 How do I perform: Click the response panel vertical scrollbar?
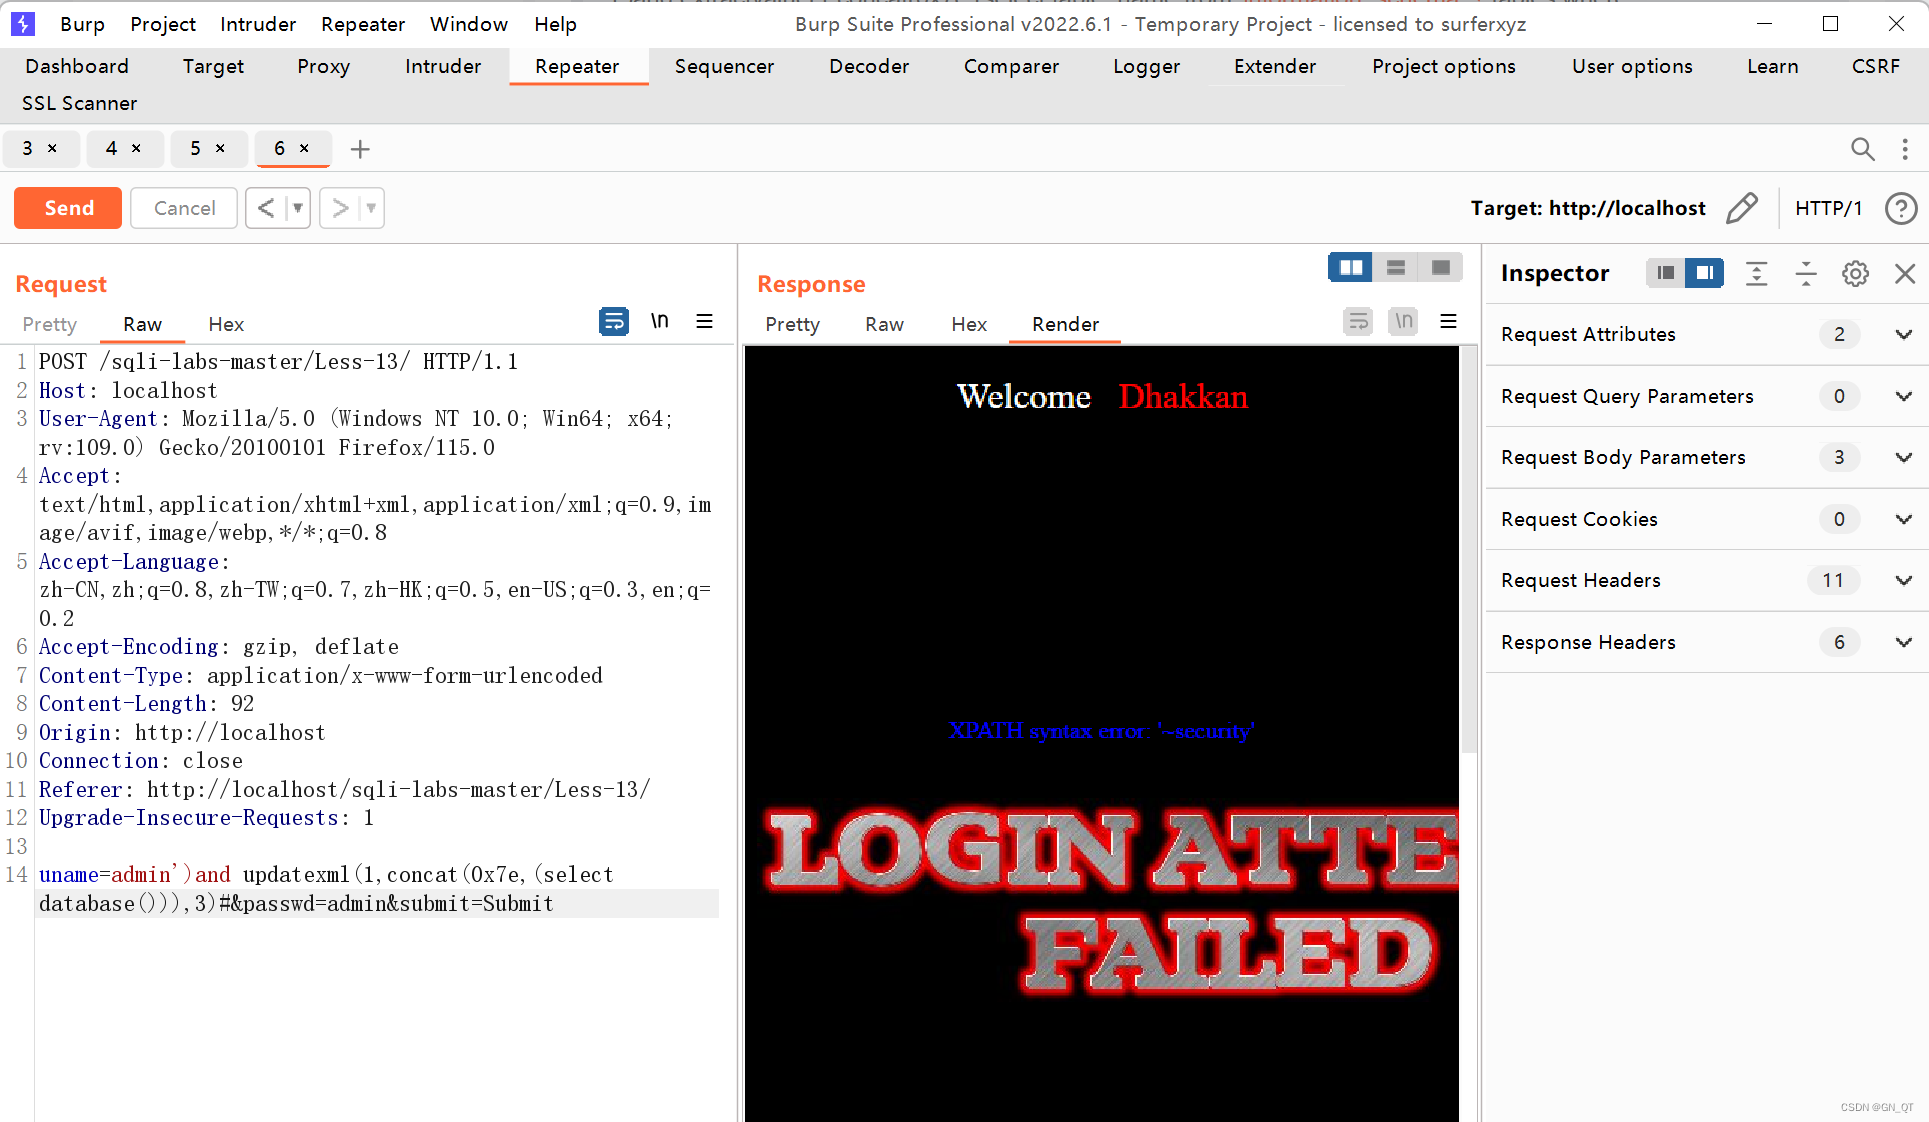tap(1468, 550)
